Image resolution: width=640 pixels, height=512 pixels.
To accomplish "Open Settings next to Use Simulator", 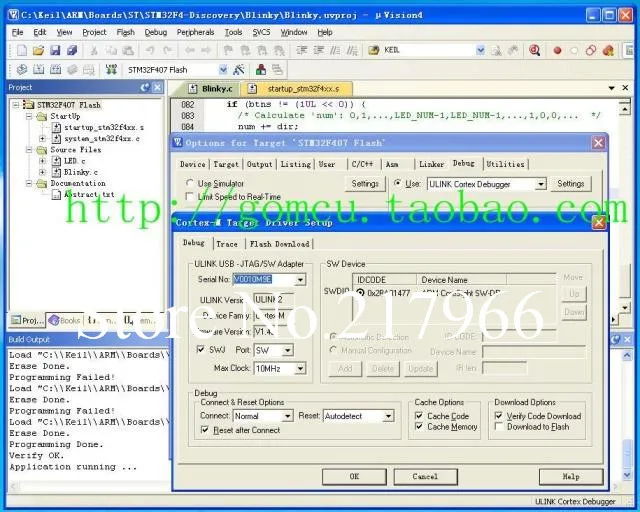I will point(365,184).
